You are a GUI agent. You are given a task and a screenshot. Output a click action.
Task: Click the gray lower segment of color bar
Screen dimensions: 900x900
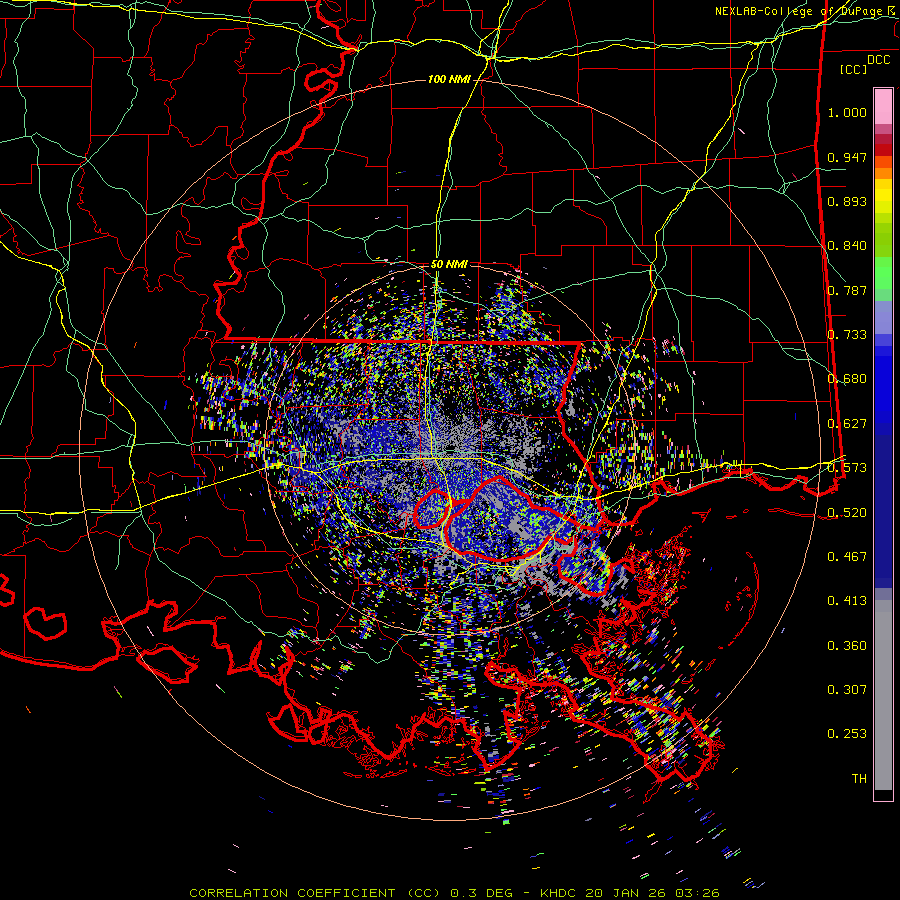coord(883,695)
